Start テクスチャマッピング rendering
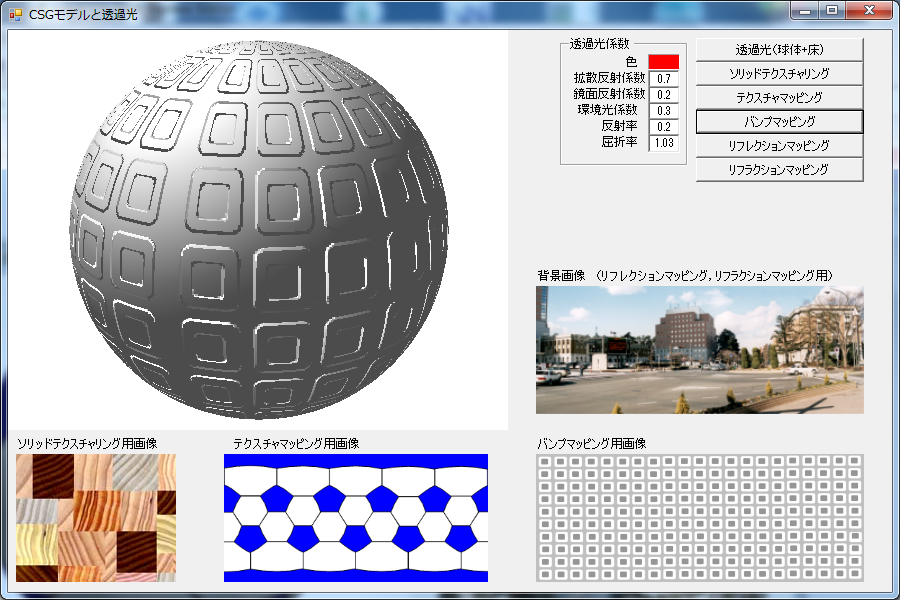Viewport: 900px width, 600px height. tap(779, 98)
